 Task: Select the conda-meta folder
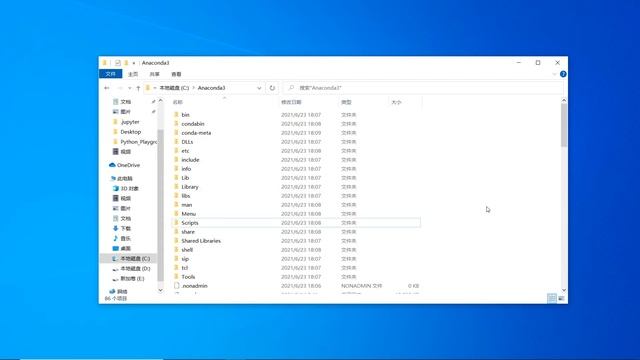196,133
